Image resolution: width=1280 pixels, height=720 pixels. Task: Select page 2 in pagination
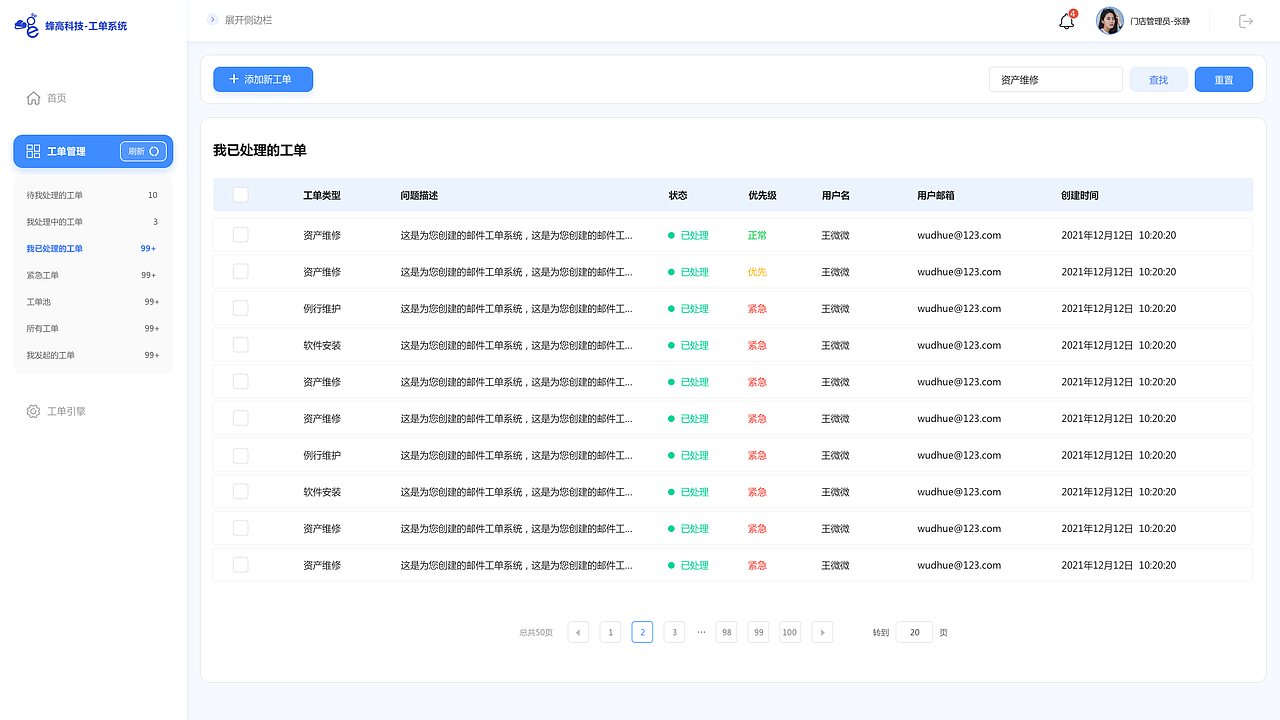642,632
